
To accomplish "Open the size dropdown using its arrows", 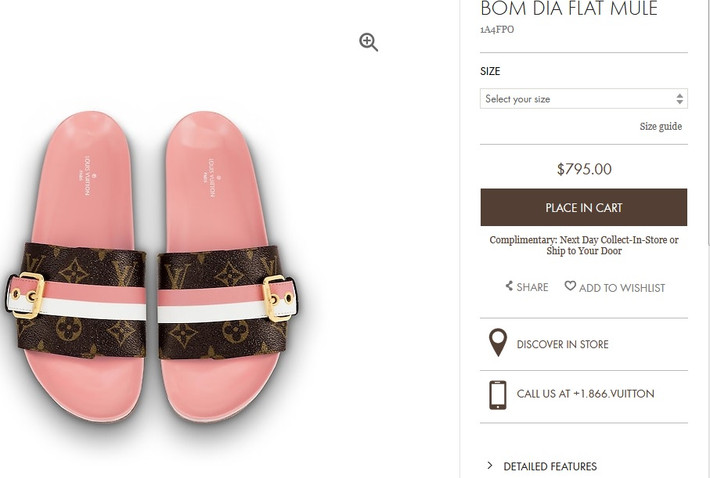I will tap(680, 99).
